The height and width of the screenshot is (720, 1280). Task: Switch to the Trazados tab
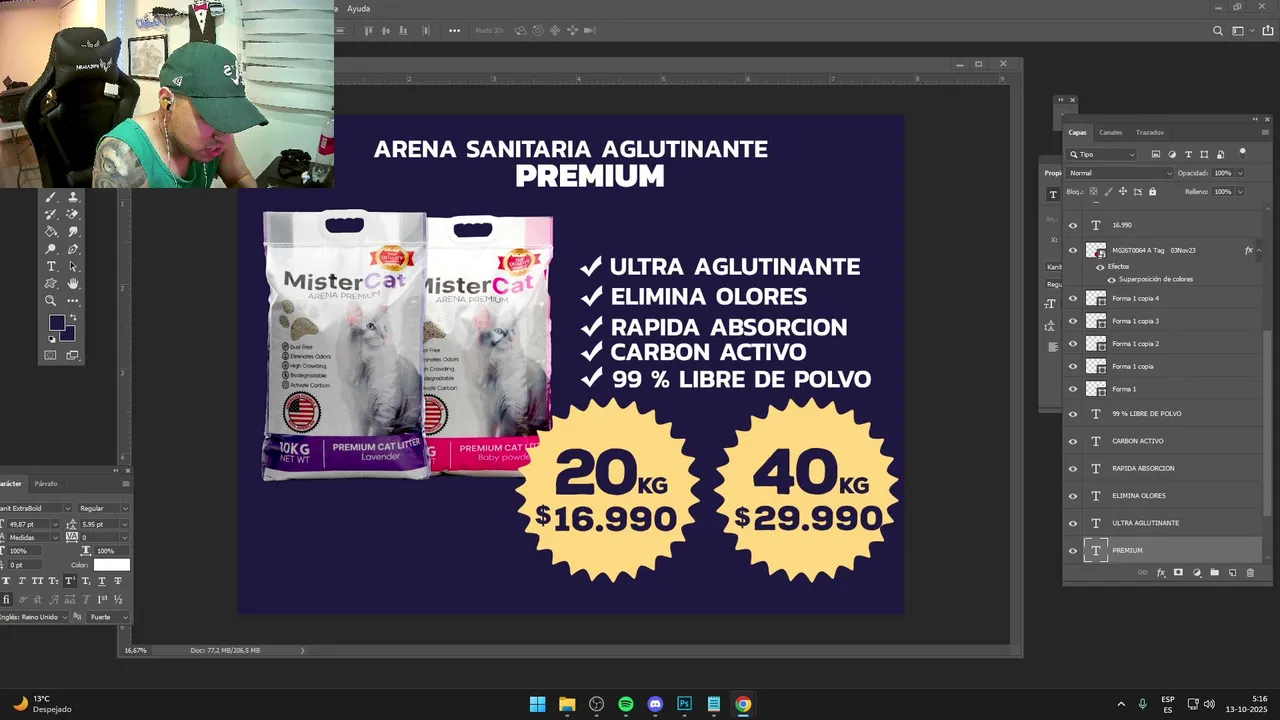click(x=1149, y=133)
